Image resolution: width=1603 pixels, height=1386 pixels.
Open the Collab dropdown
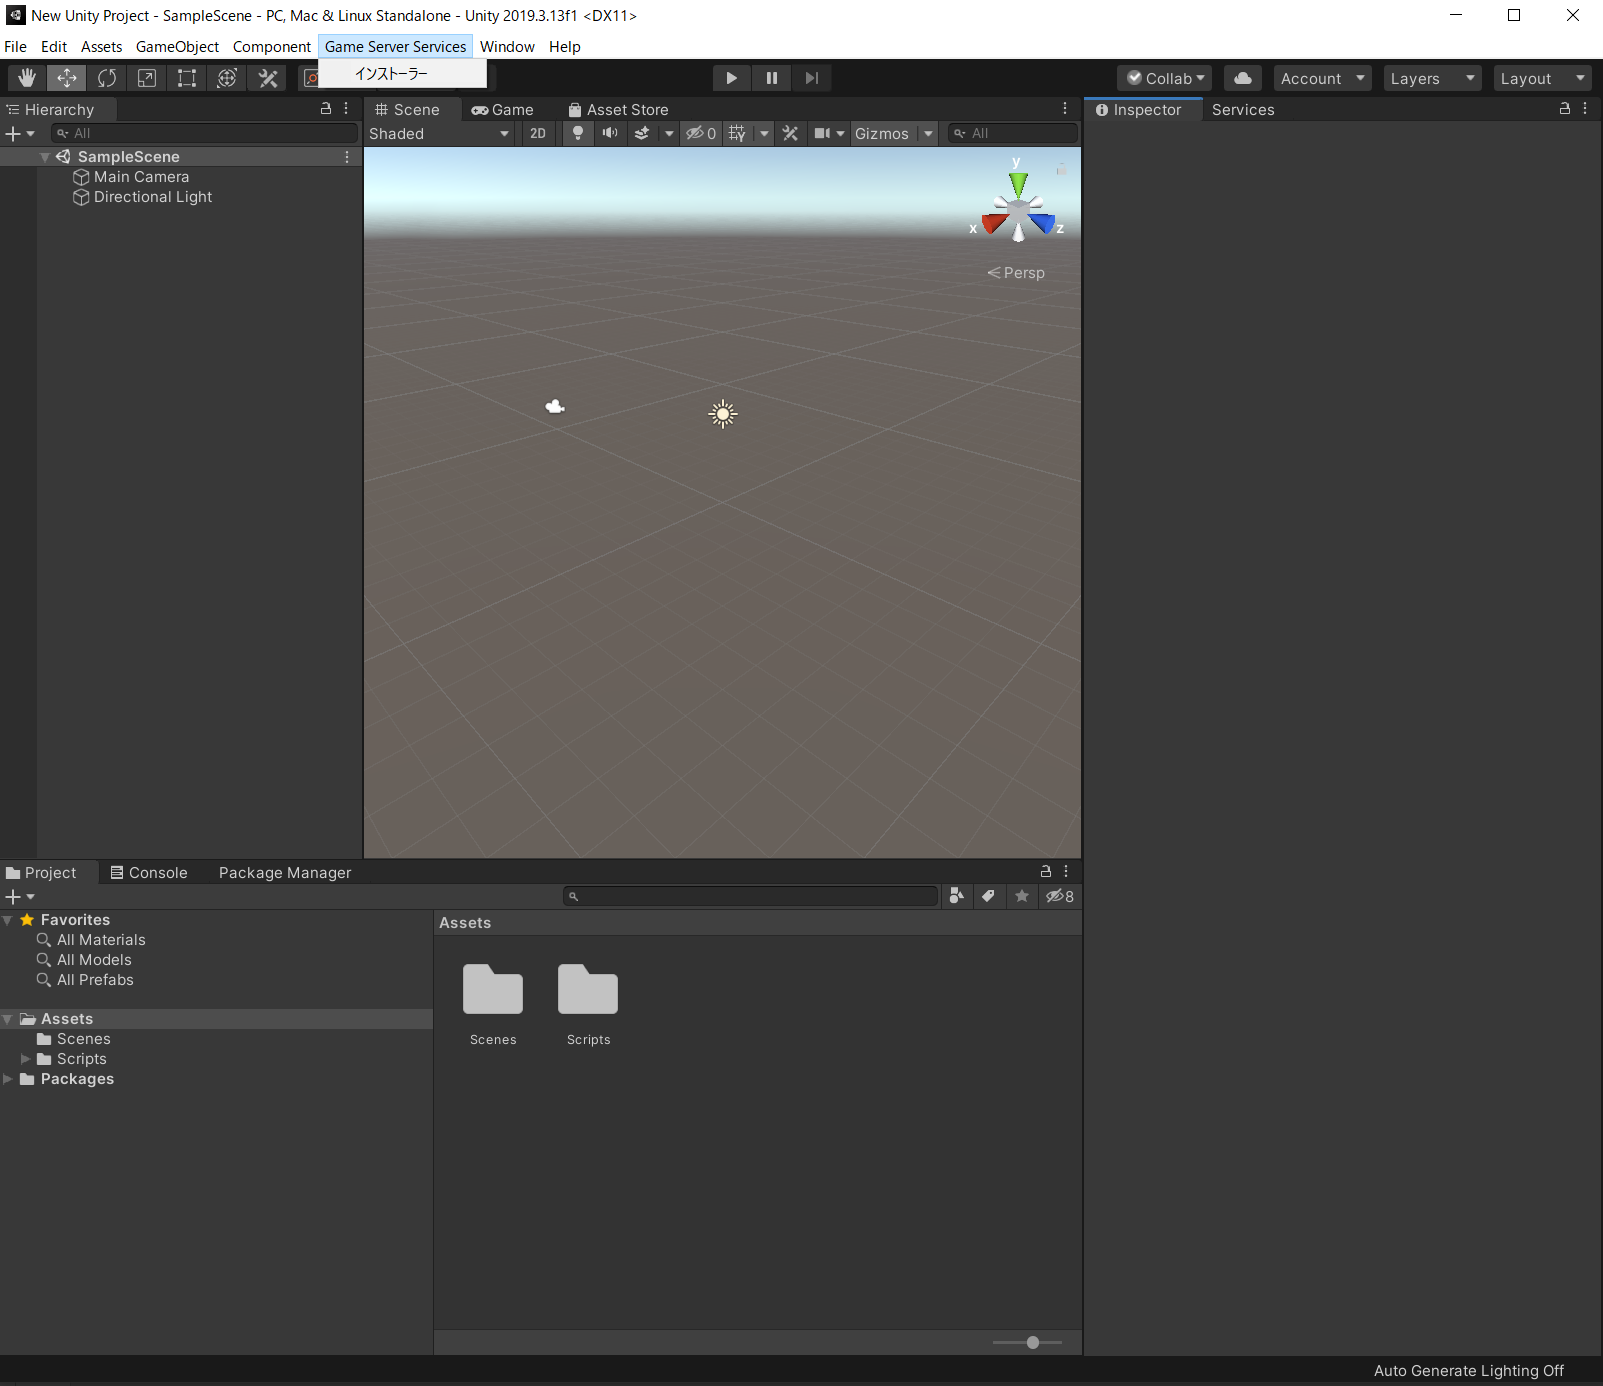[x=1165, y=78]
